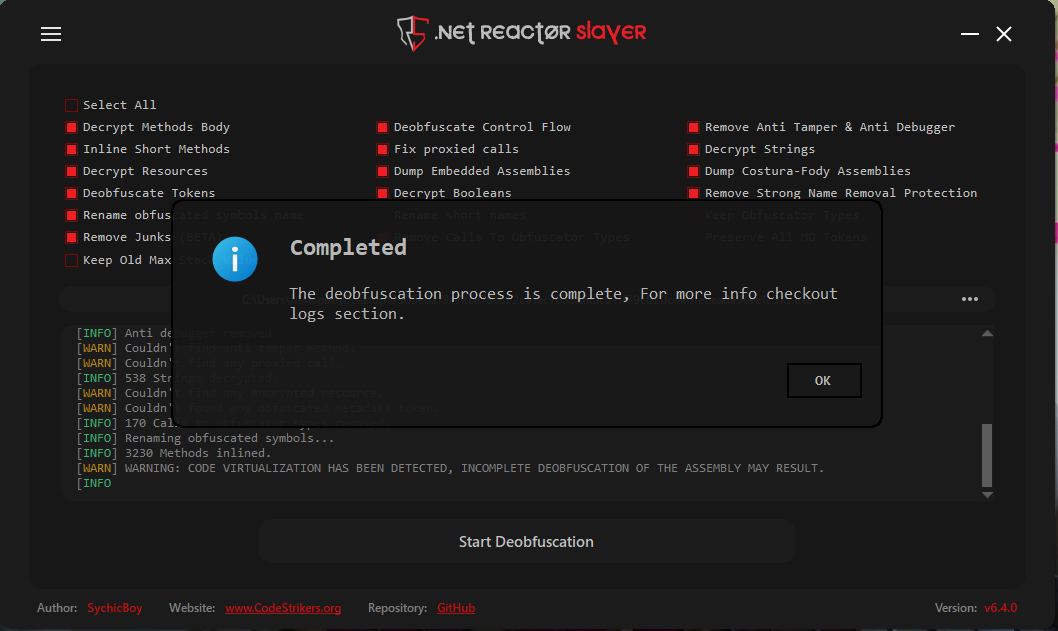1058x631 pixels.
Task: Toggle Dump Costura-Fody Assemblies checkbox
Action: (693, 170)
